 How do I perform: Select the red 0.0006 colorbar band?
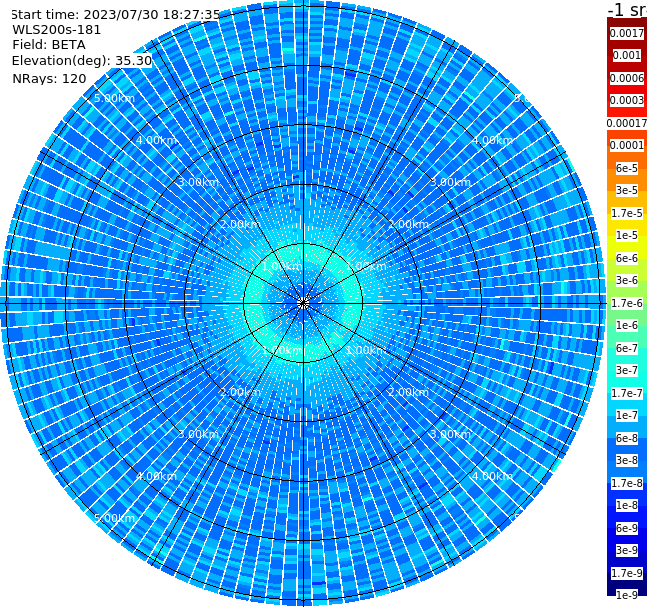click(627, 78)
